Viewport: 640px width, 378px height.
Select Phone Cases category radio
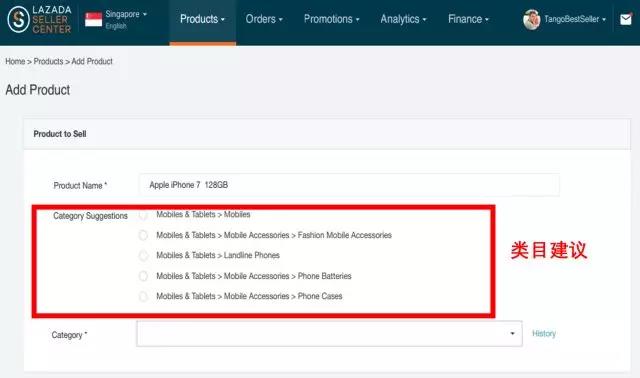tap(143, 296)
